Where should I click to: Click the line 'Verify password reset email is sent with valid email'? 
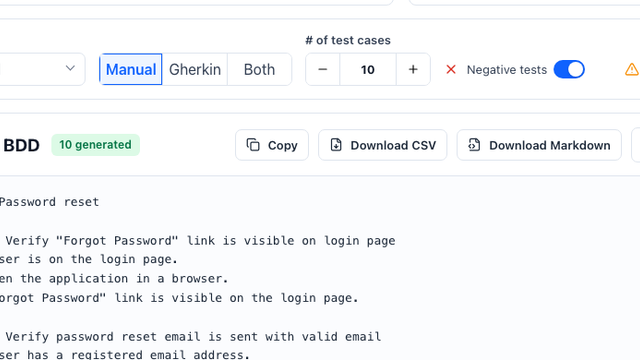point(193,337)
